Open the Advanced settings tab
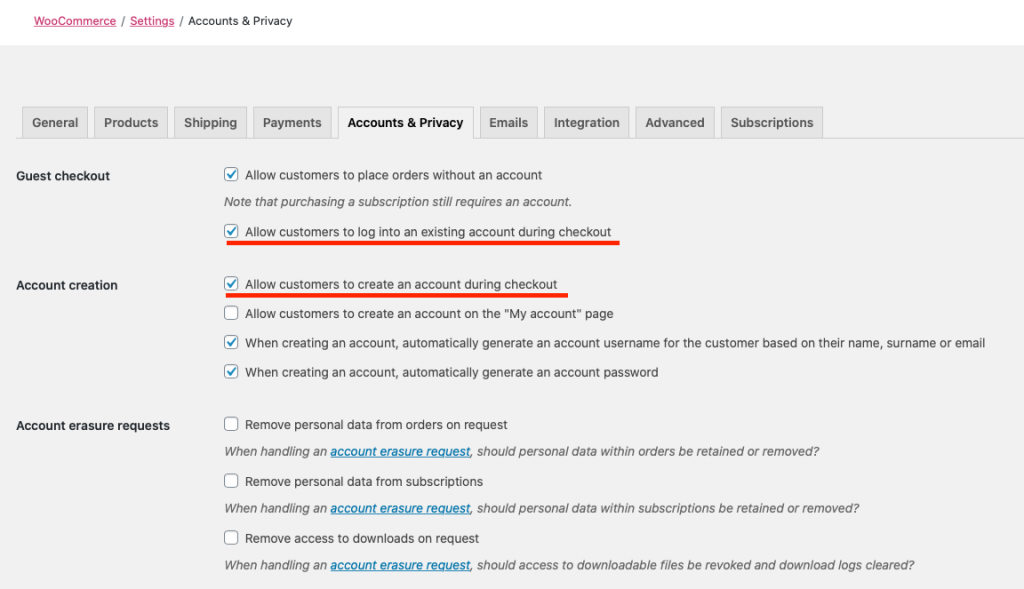 (x=675, y=123)
